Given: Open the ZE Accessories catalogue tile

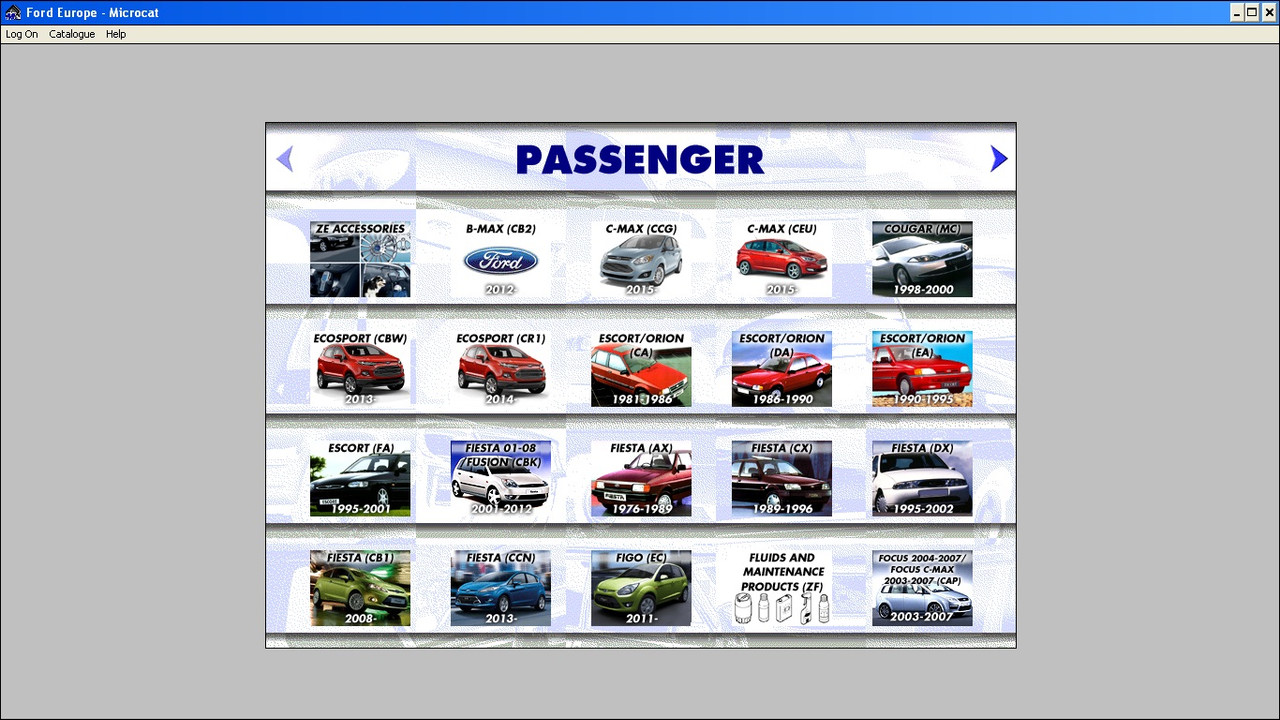Looking at the screenshot, I should [x=360, y=259].
